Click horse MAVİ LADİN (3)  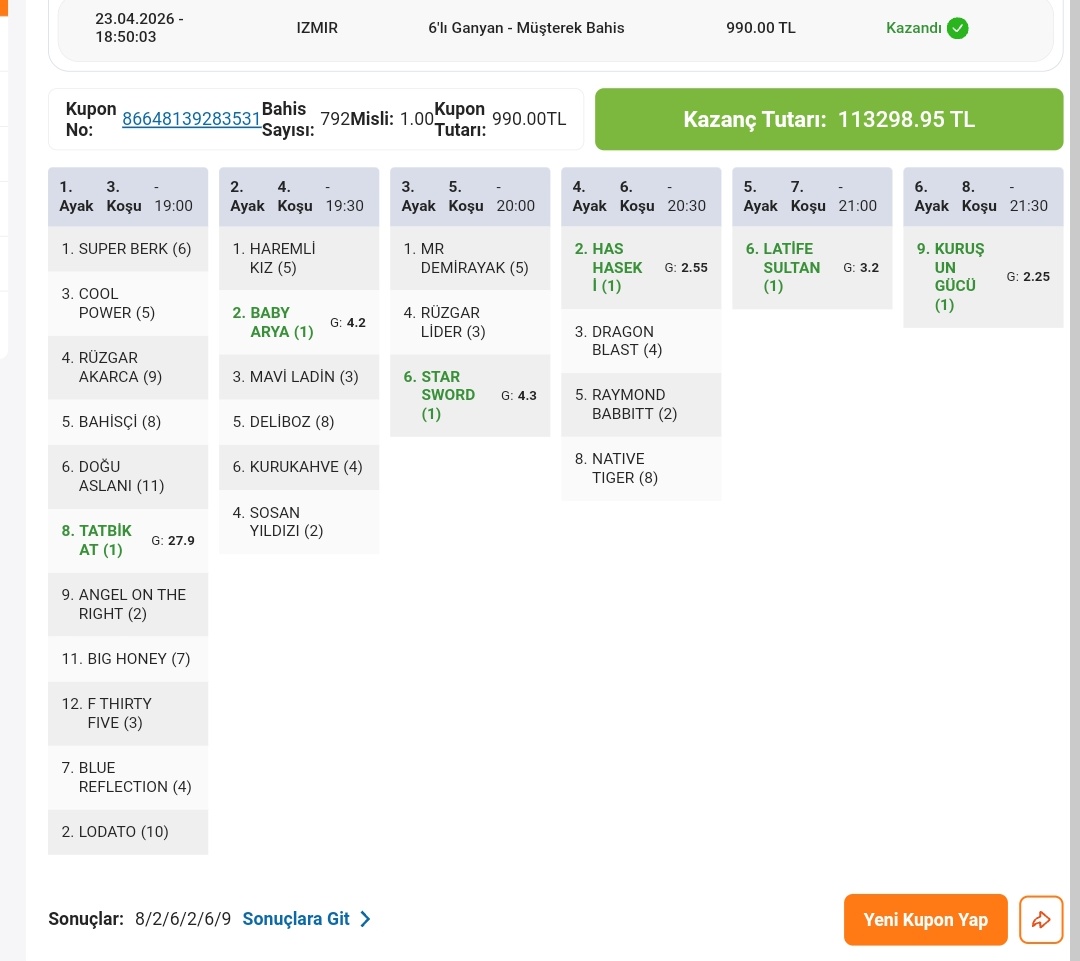point(299,377)
